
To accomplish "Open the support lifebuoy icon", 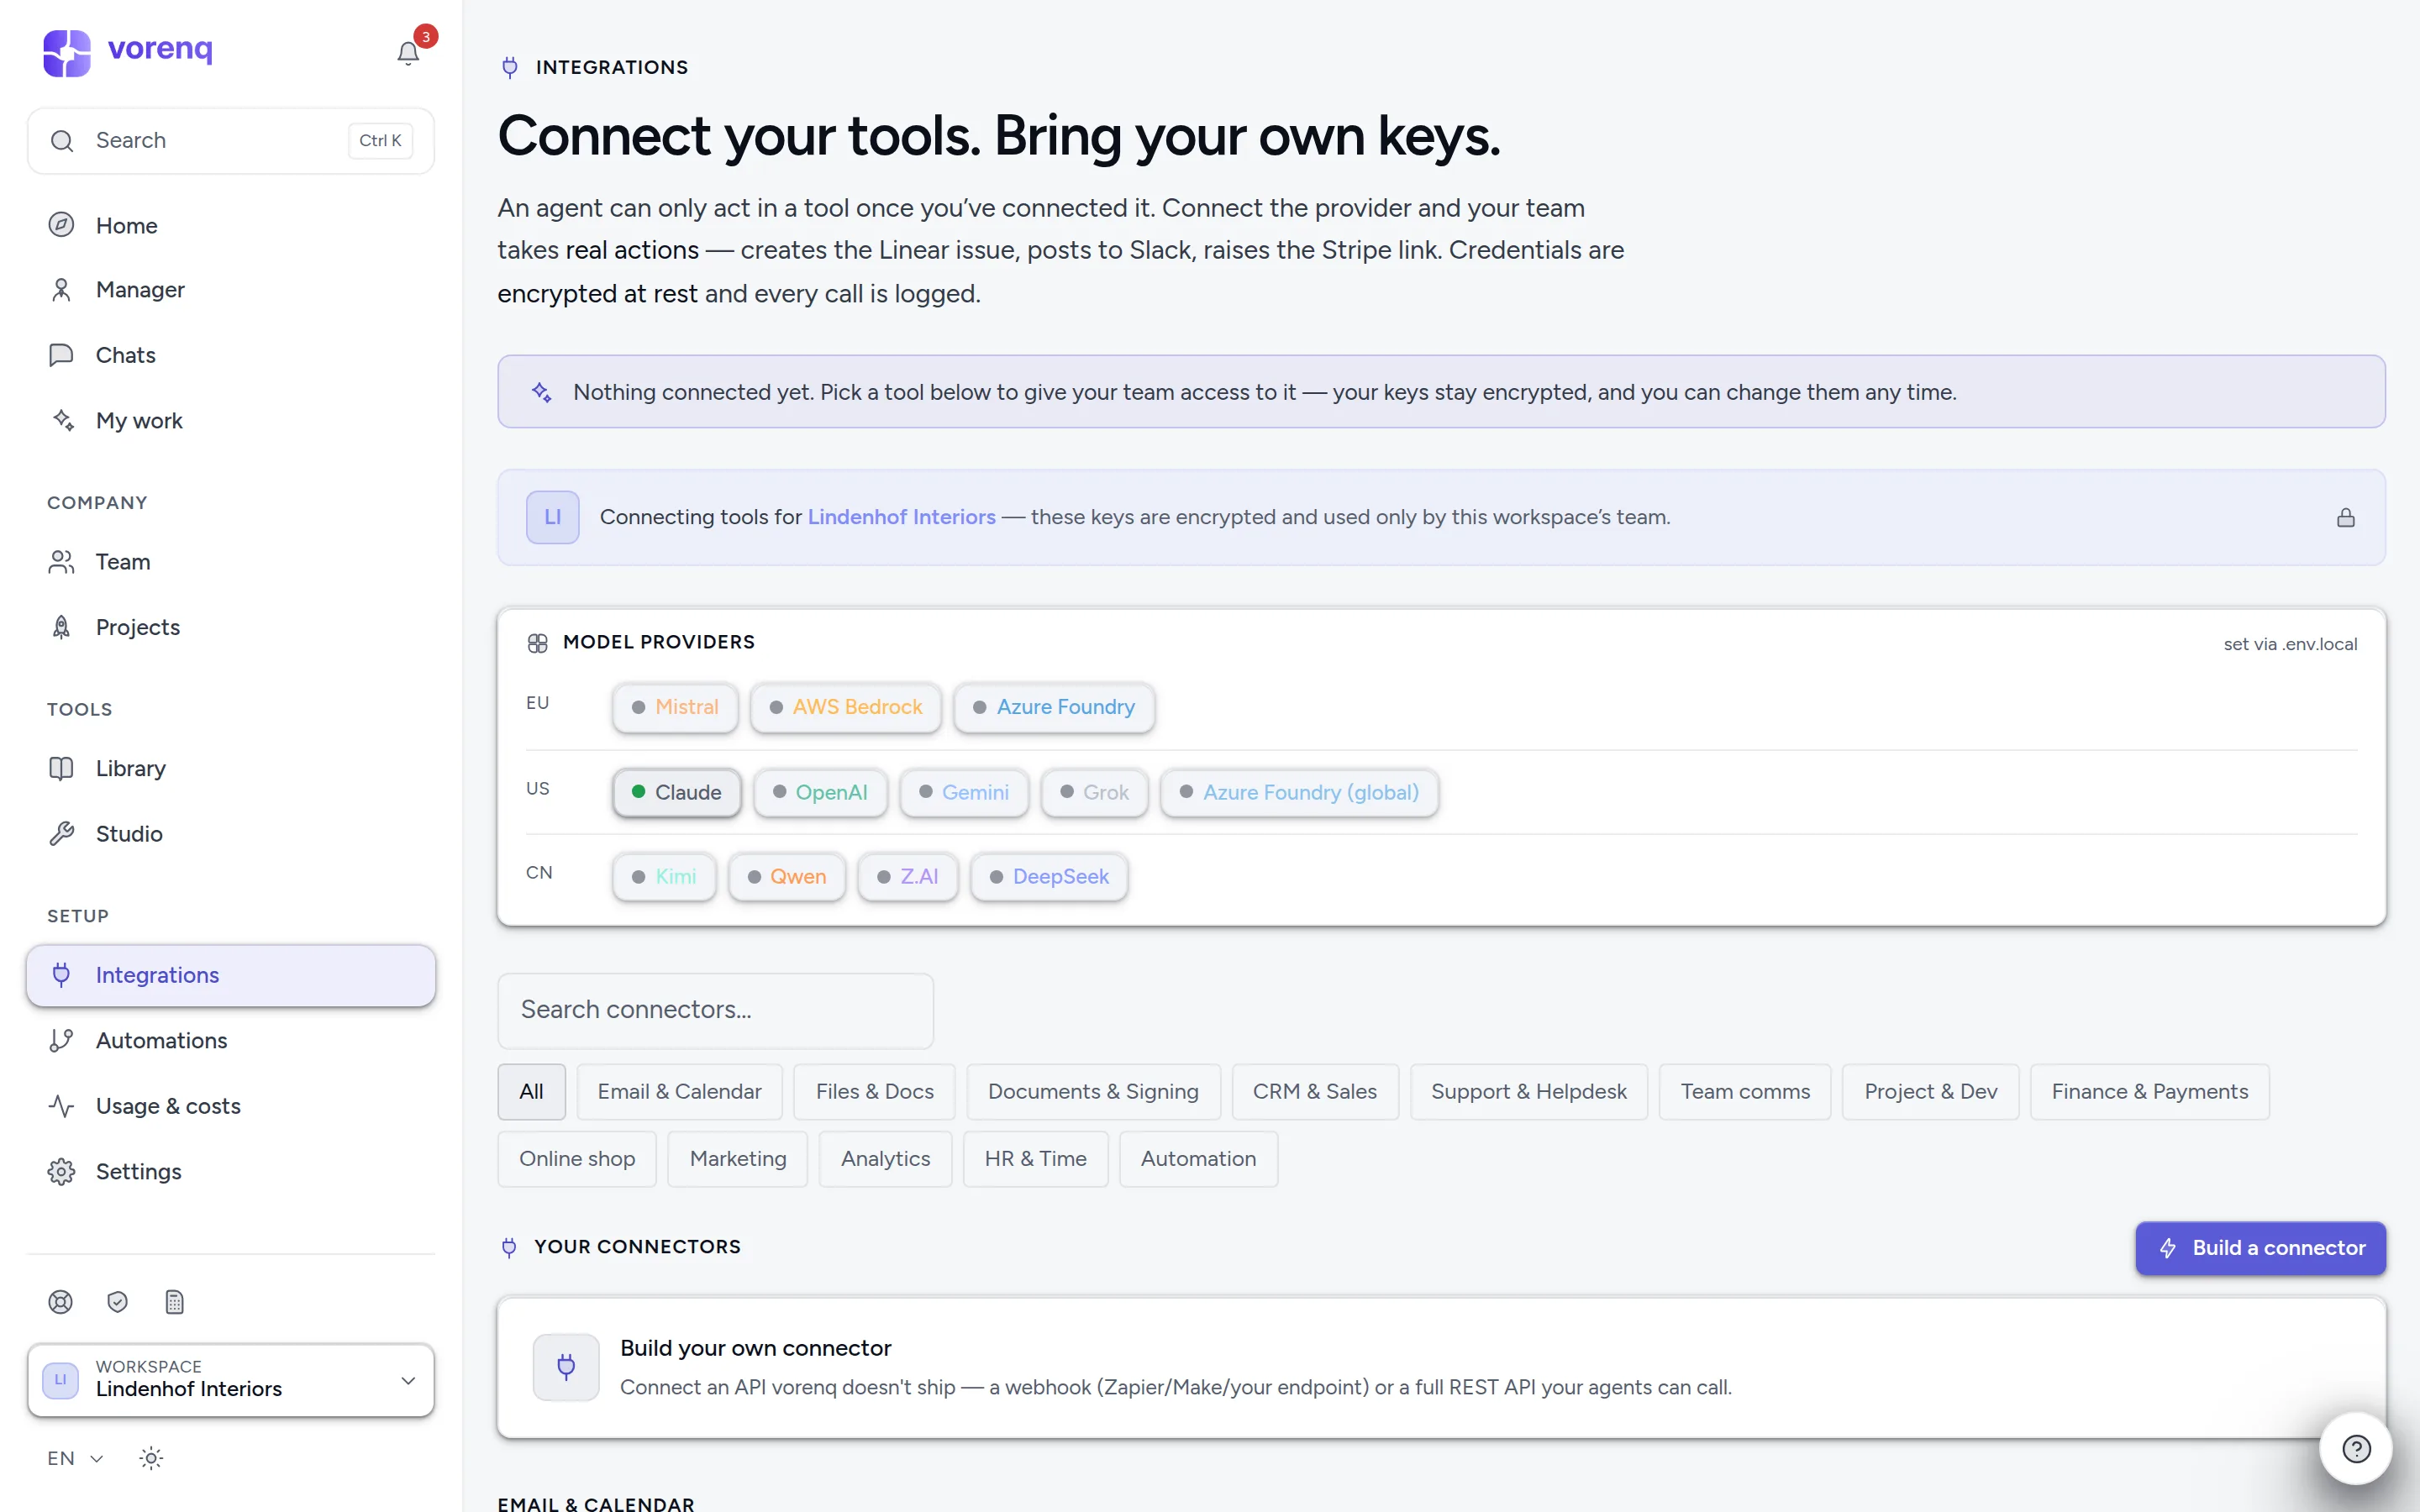I will pyautogui.click(x=60, y=1302).
